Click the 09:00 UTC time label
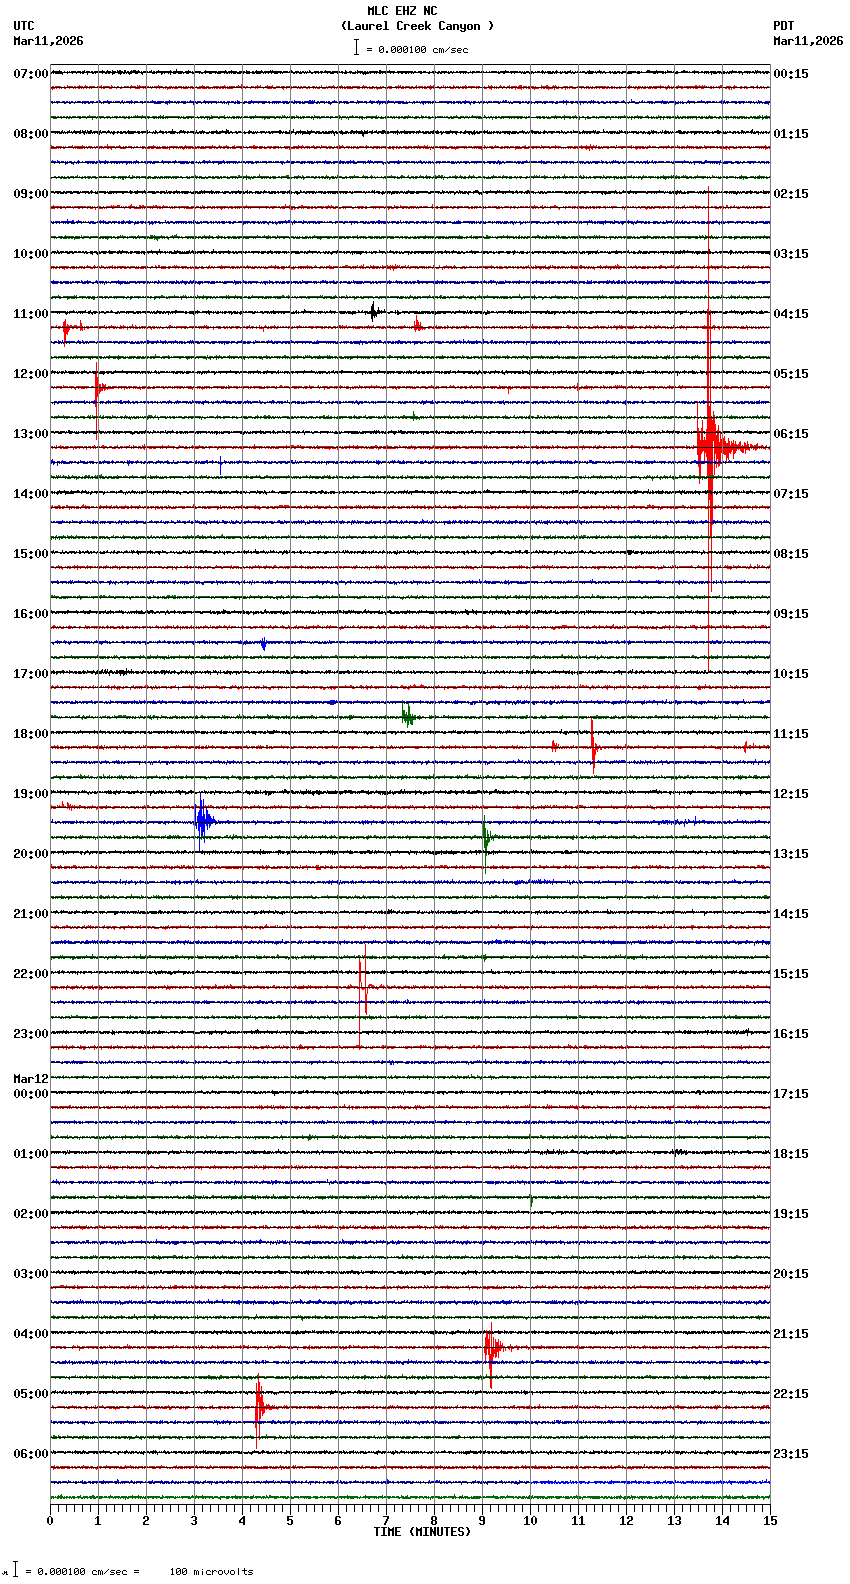This screenshot has width=850, height=1584. (31, 194)
